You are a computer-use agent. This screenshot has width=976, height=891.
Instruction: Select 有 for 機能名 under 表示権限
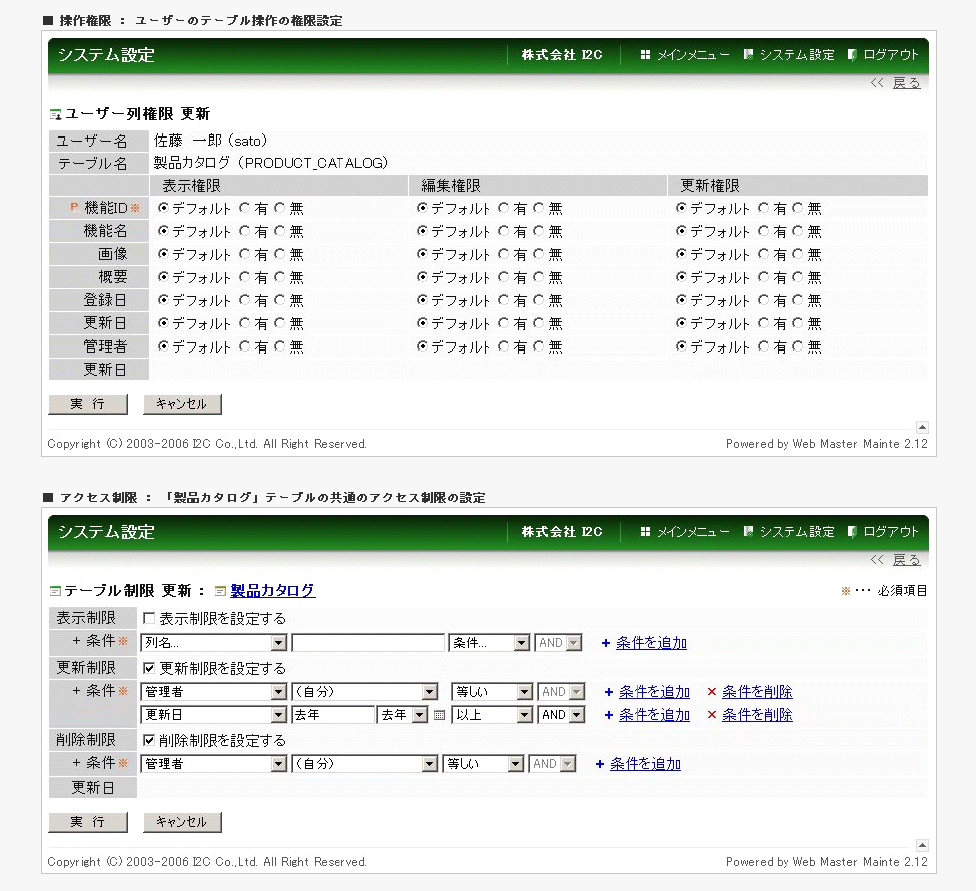pyautogui.click(x=245, y=231)
